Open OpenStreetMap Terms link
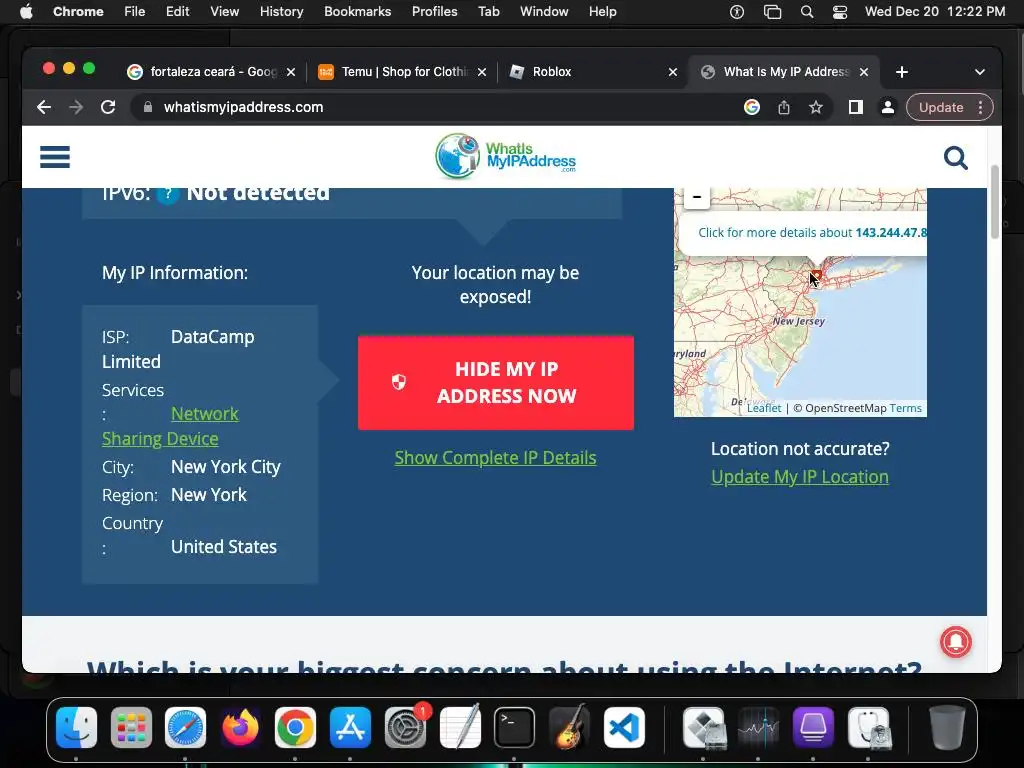The image size is (1024, 768). [906, 408]
